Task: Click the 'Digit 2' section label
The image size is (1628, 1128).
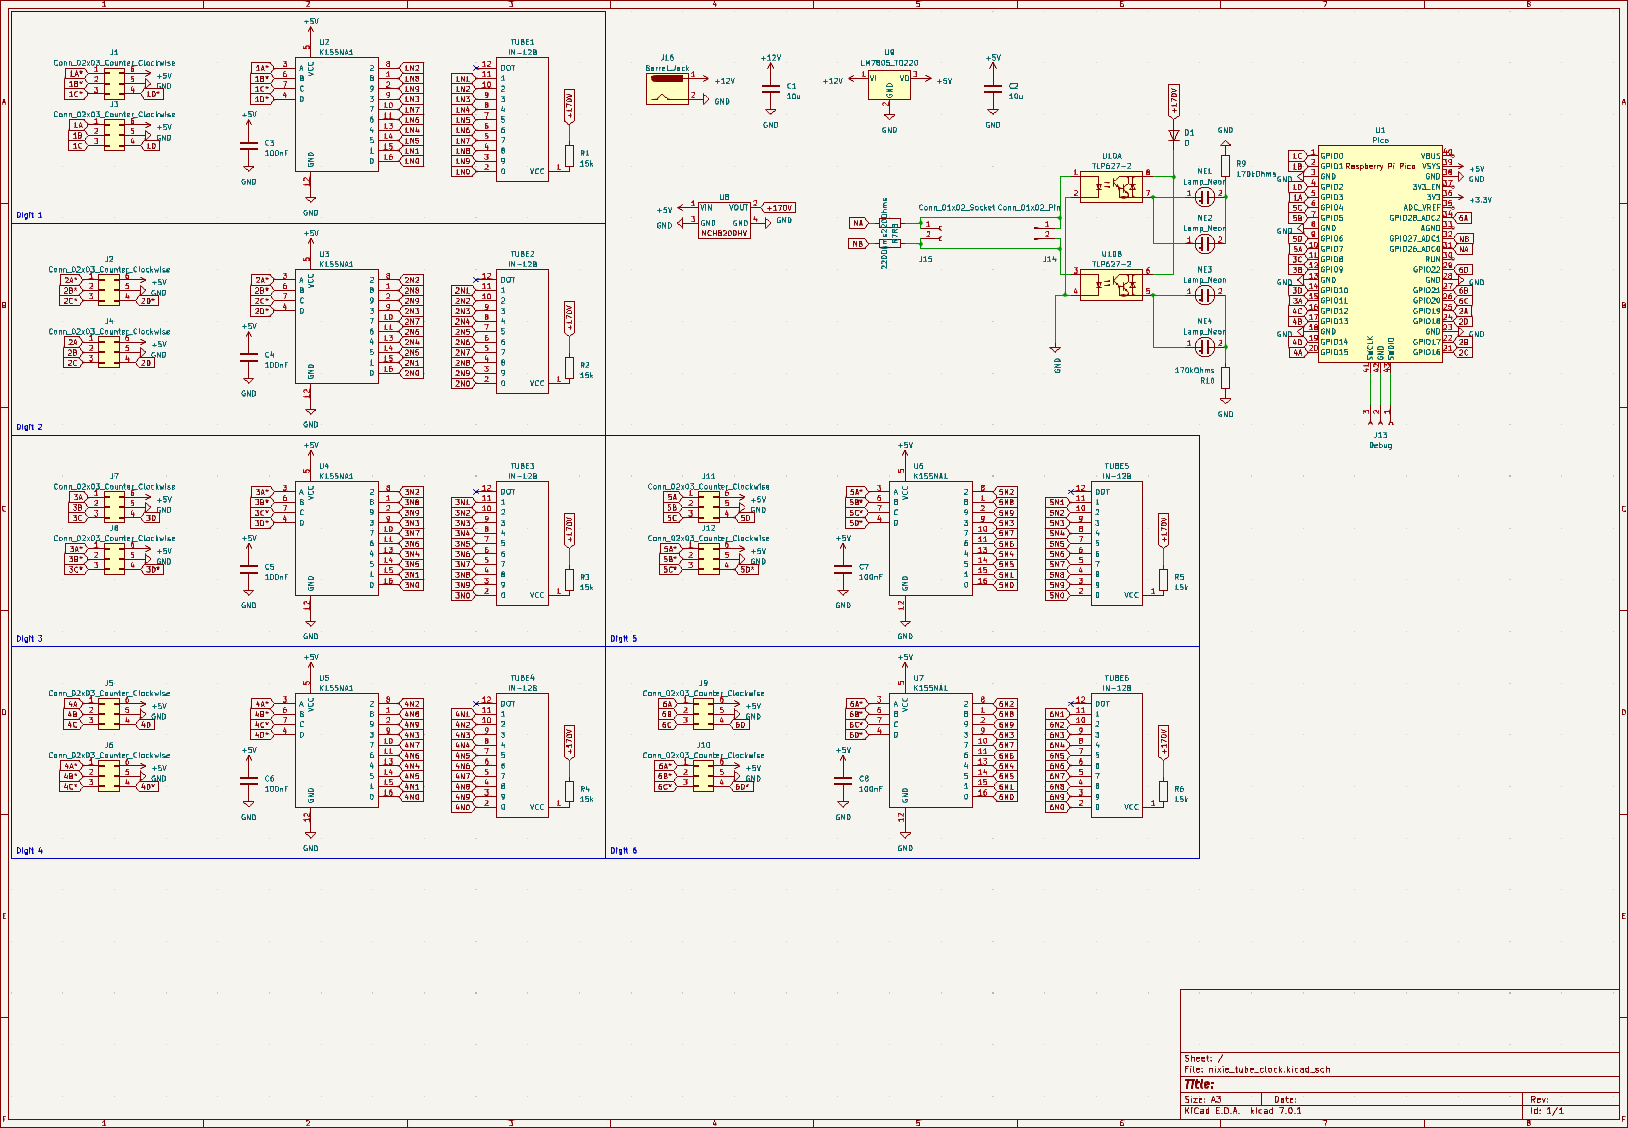Action: [29, 427]
